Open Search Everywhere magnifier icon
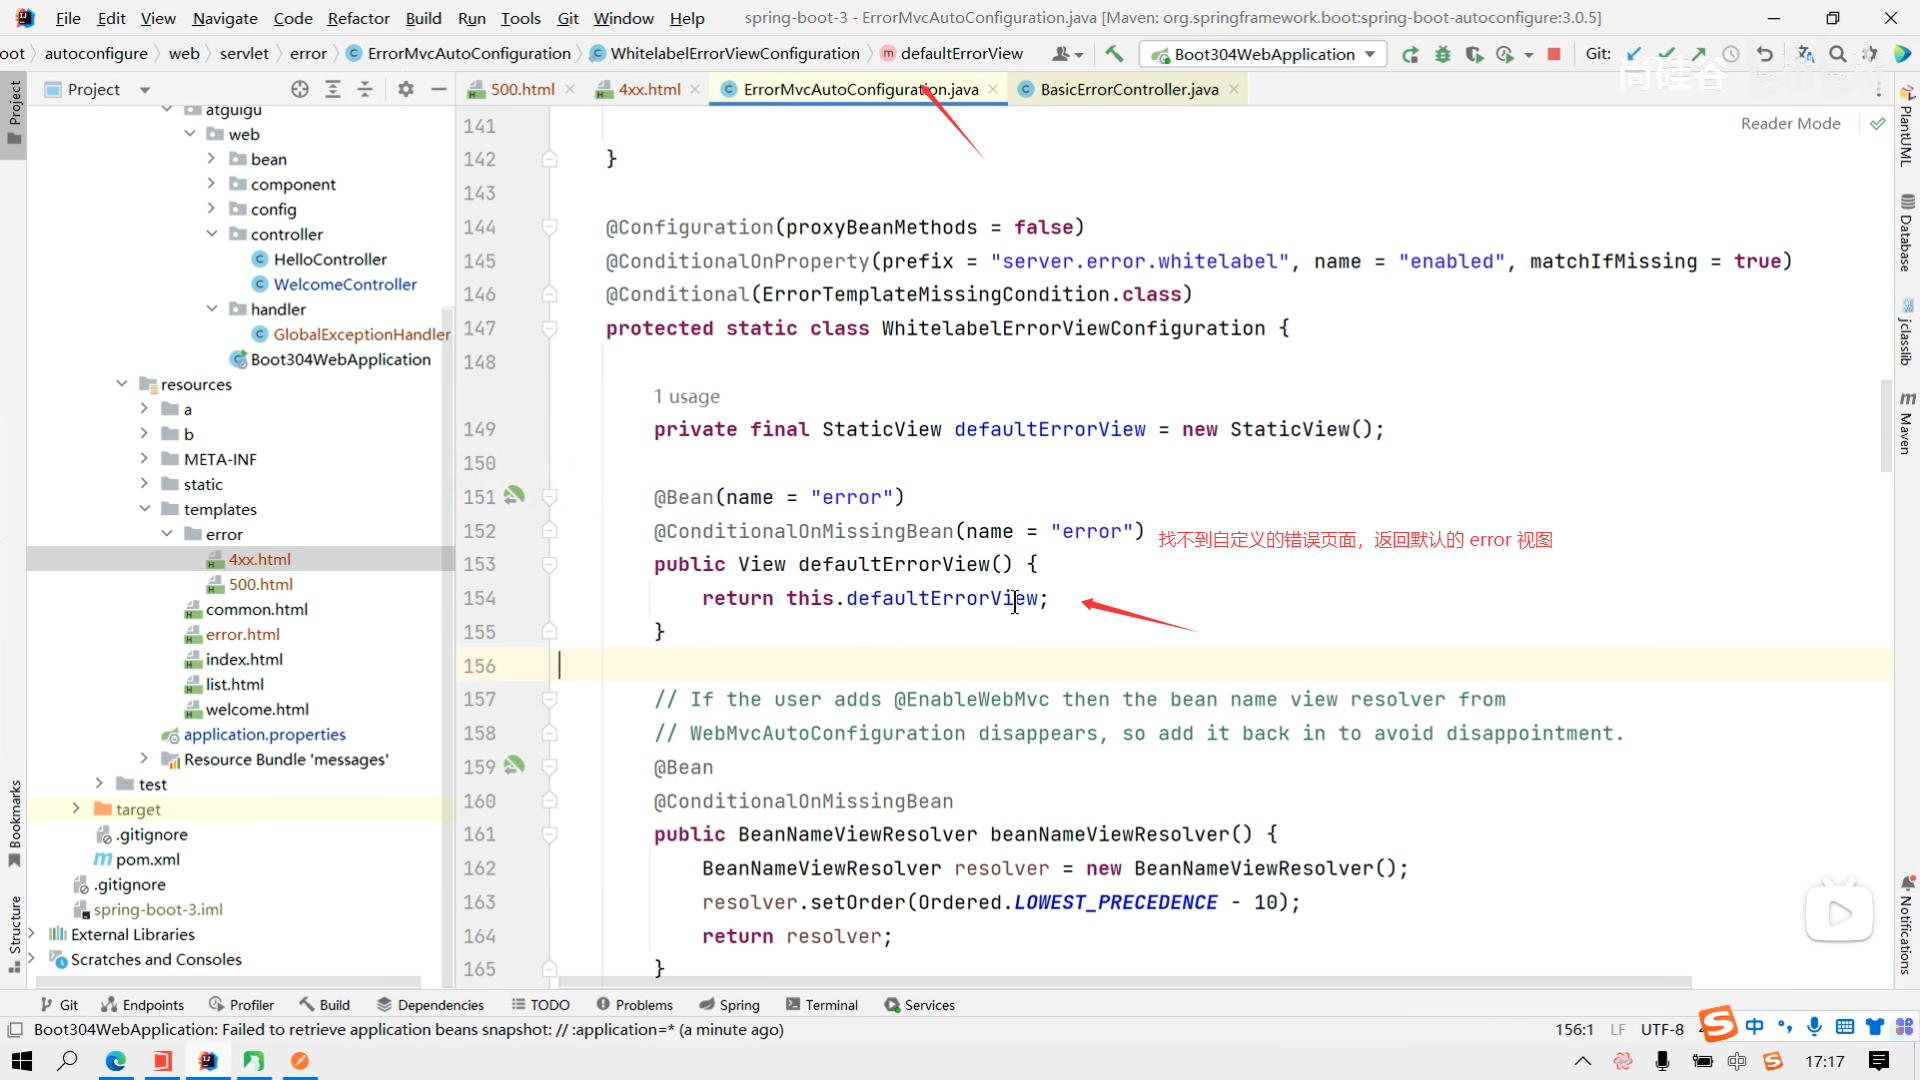The width and height of the screenshot is (1920, 1080). [1837, 54]
